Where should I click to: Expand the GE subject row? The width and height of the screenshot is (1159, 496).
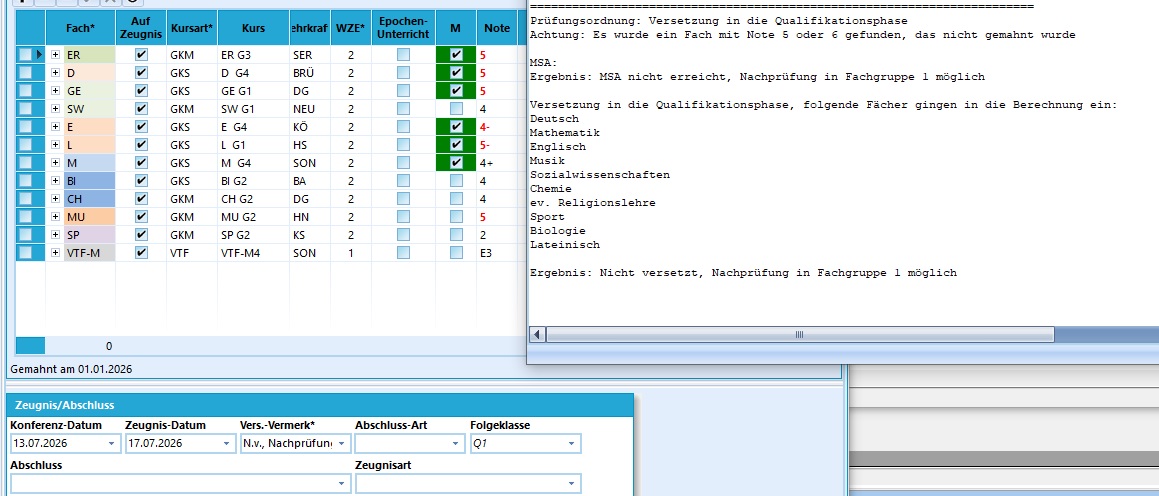click(55, 91)
